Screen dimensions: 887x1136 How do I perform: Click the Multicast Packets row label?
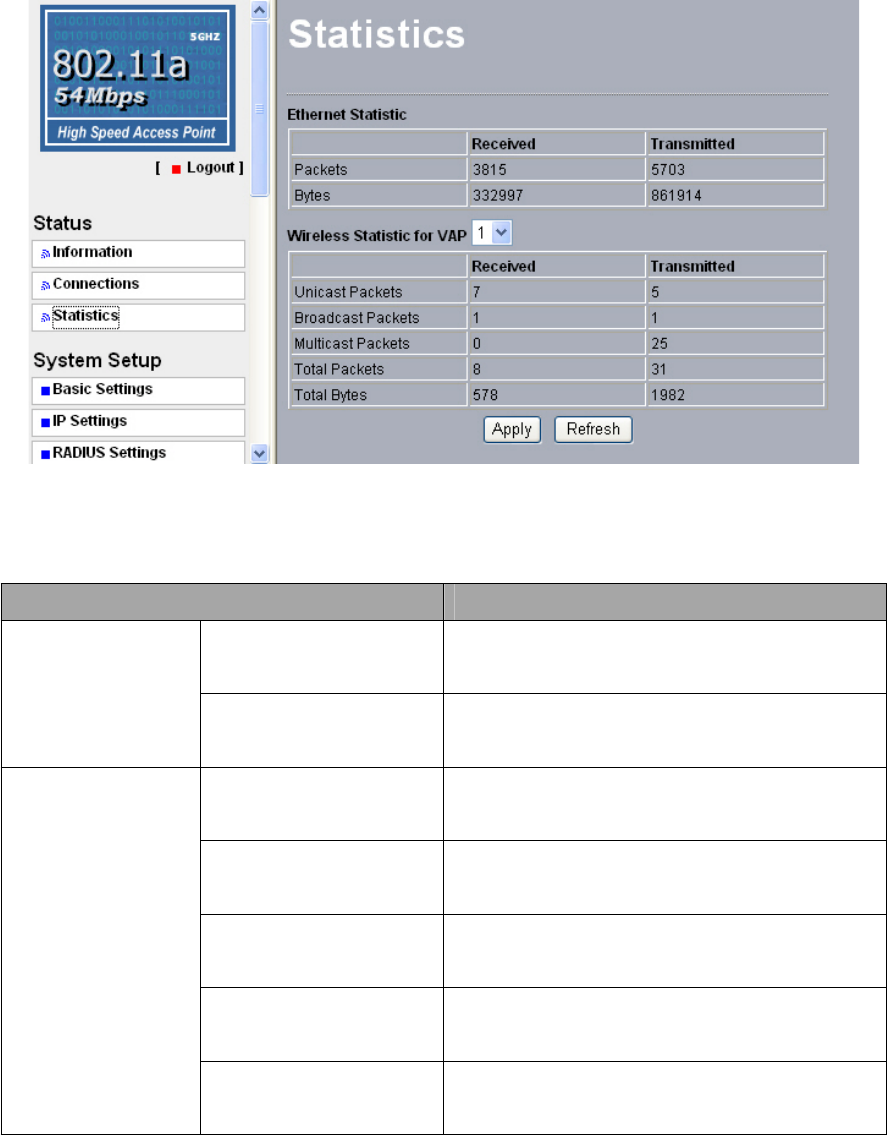(351, 343)
